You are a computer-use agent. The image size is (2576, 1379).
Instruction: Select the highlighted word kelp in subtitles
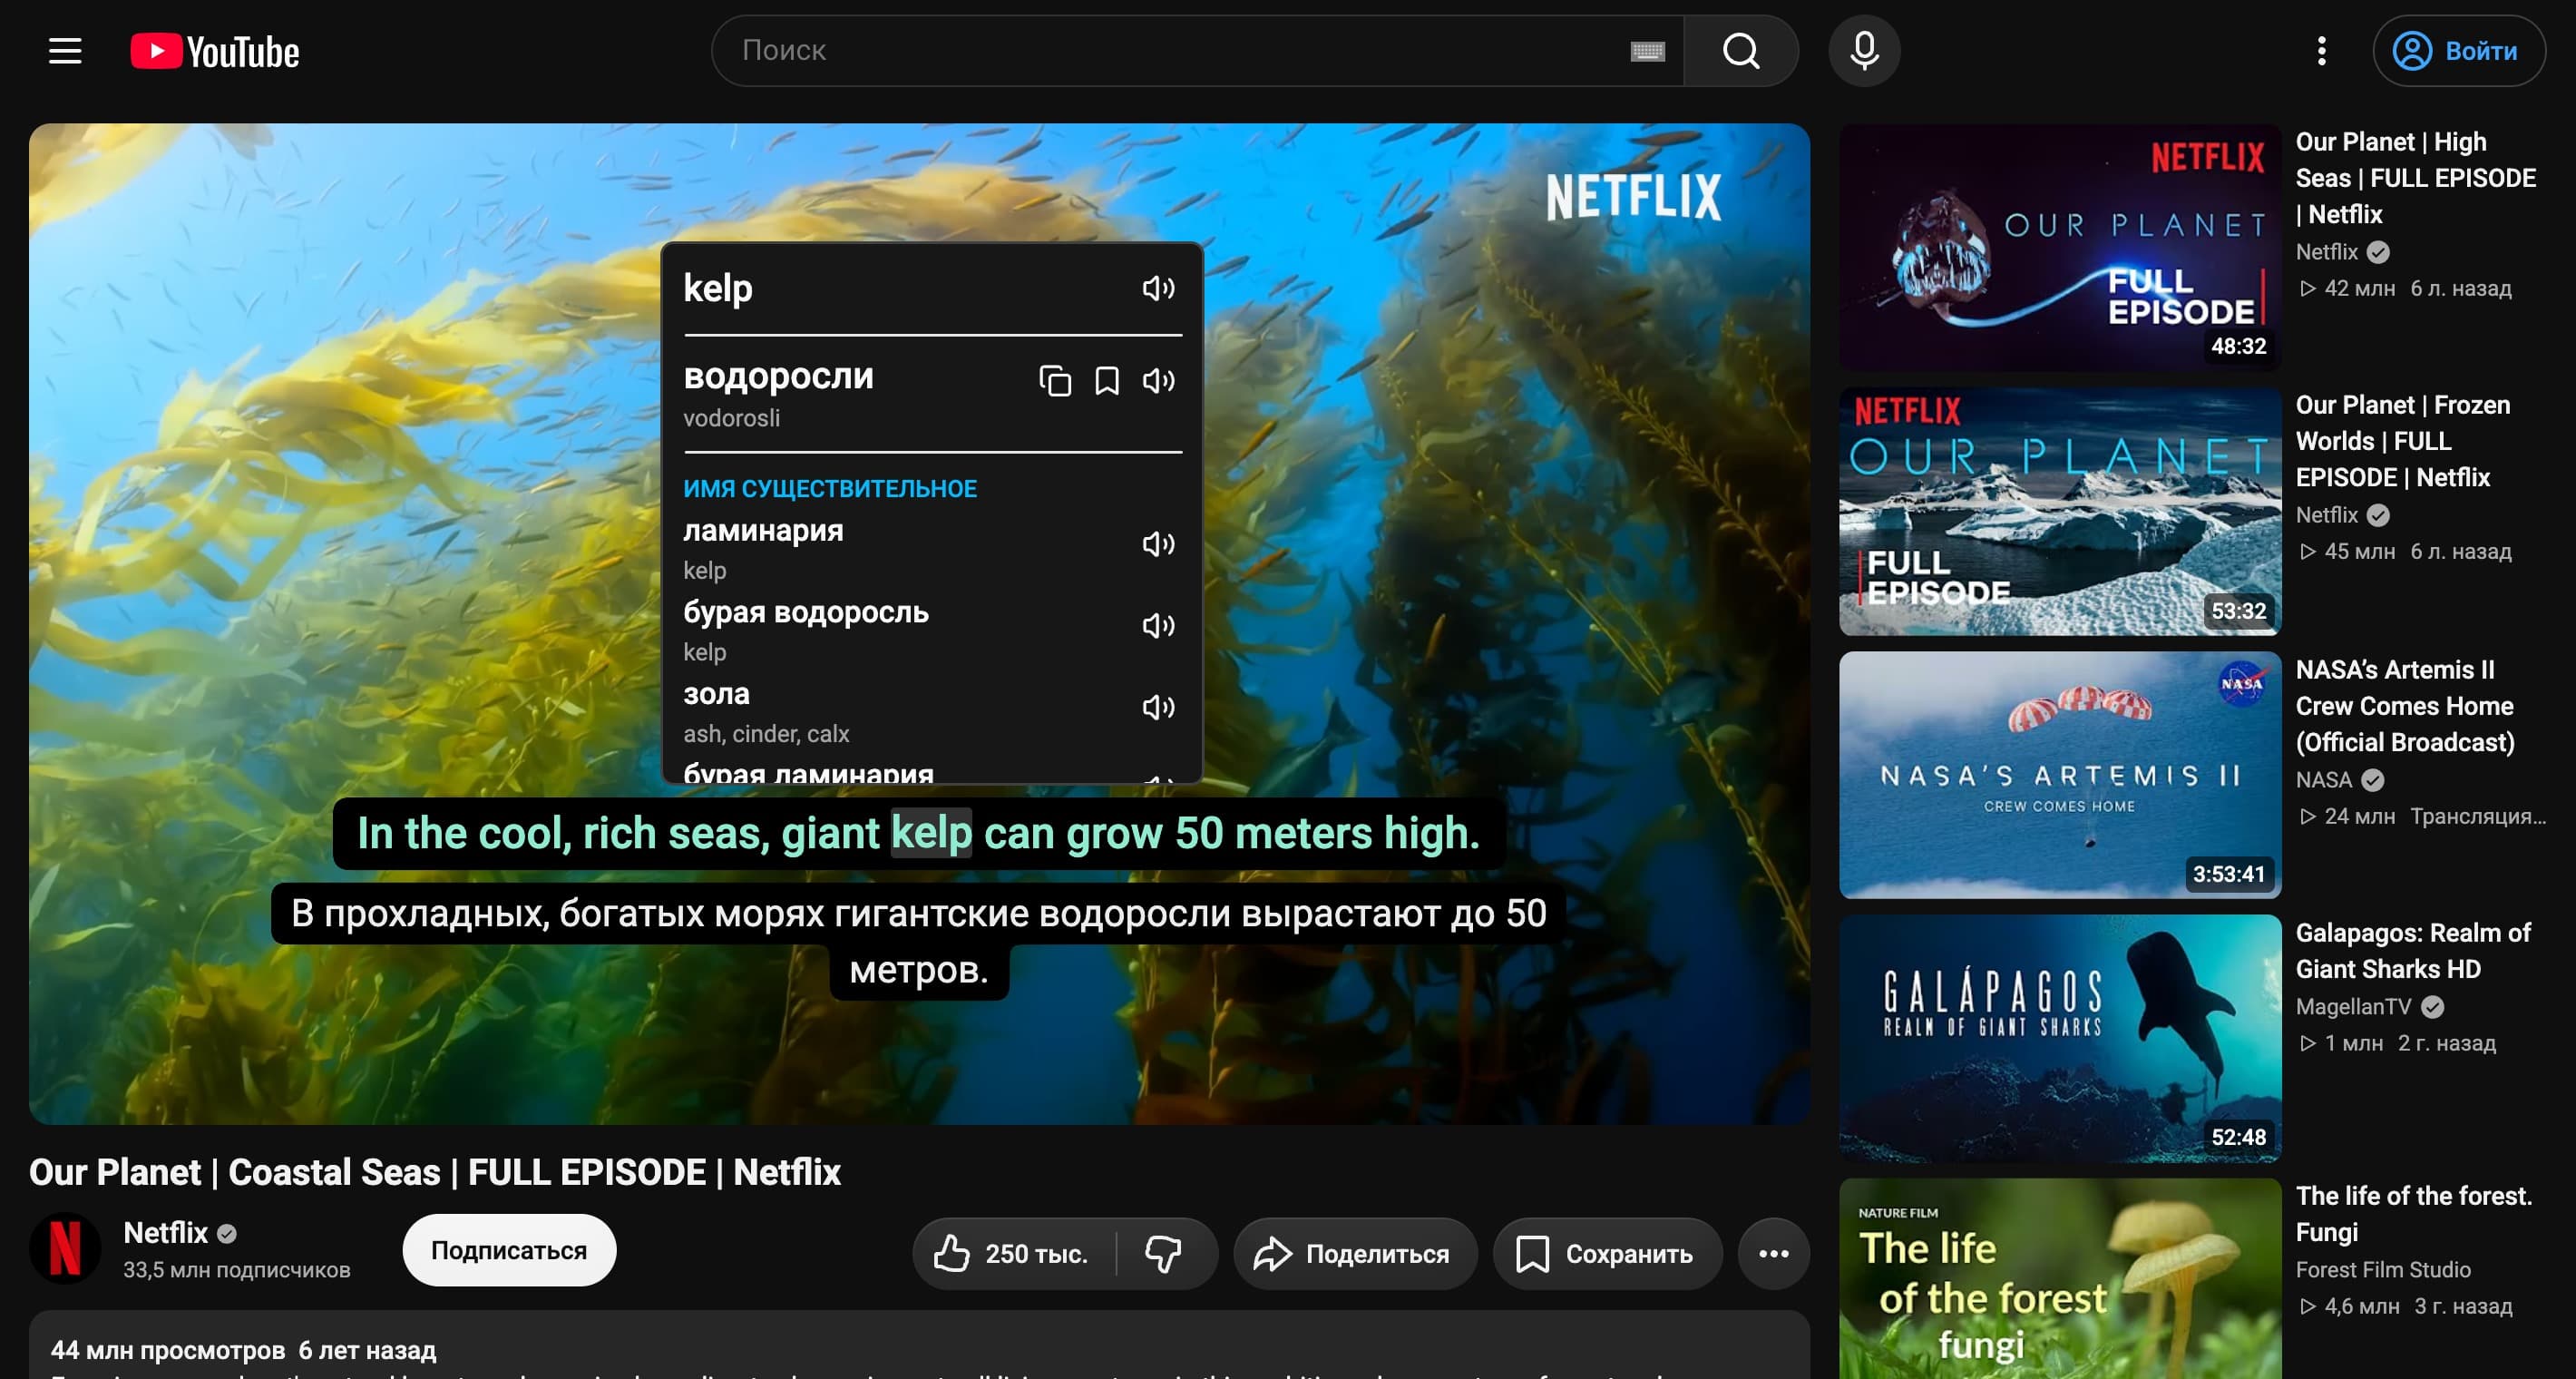pos(931,833)
